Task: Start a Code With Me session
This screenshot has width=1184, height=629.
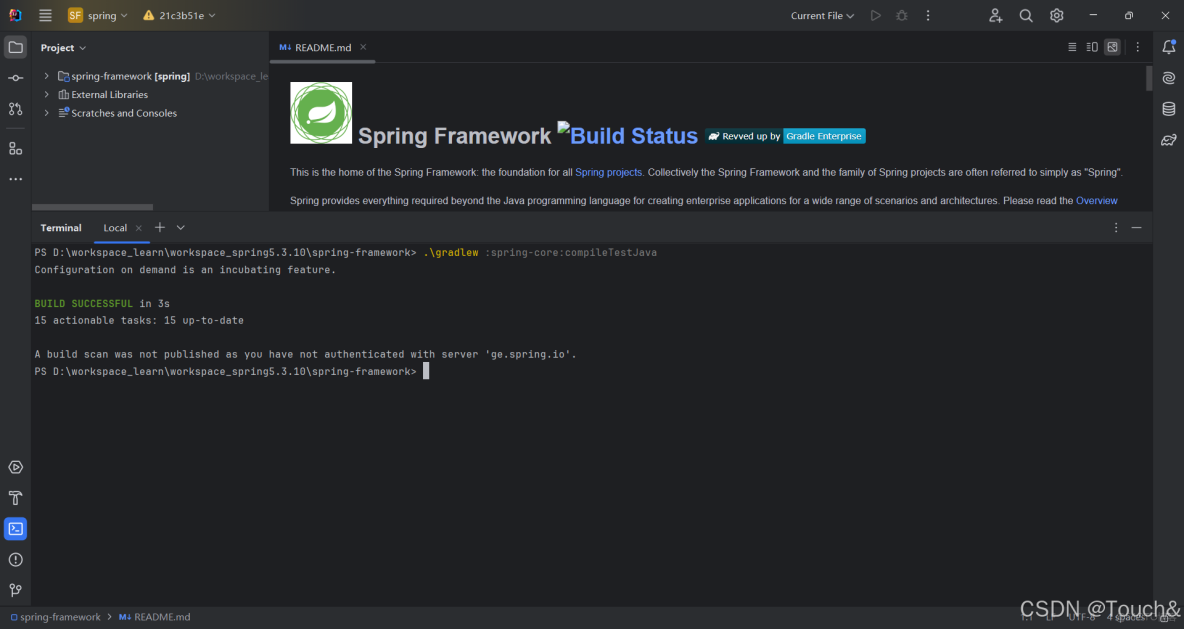Action: pos(994,15)
